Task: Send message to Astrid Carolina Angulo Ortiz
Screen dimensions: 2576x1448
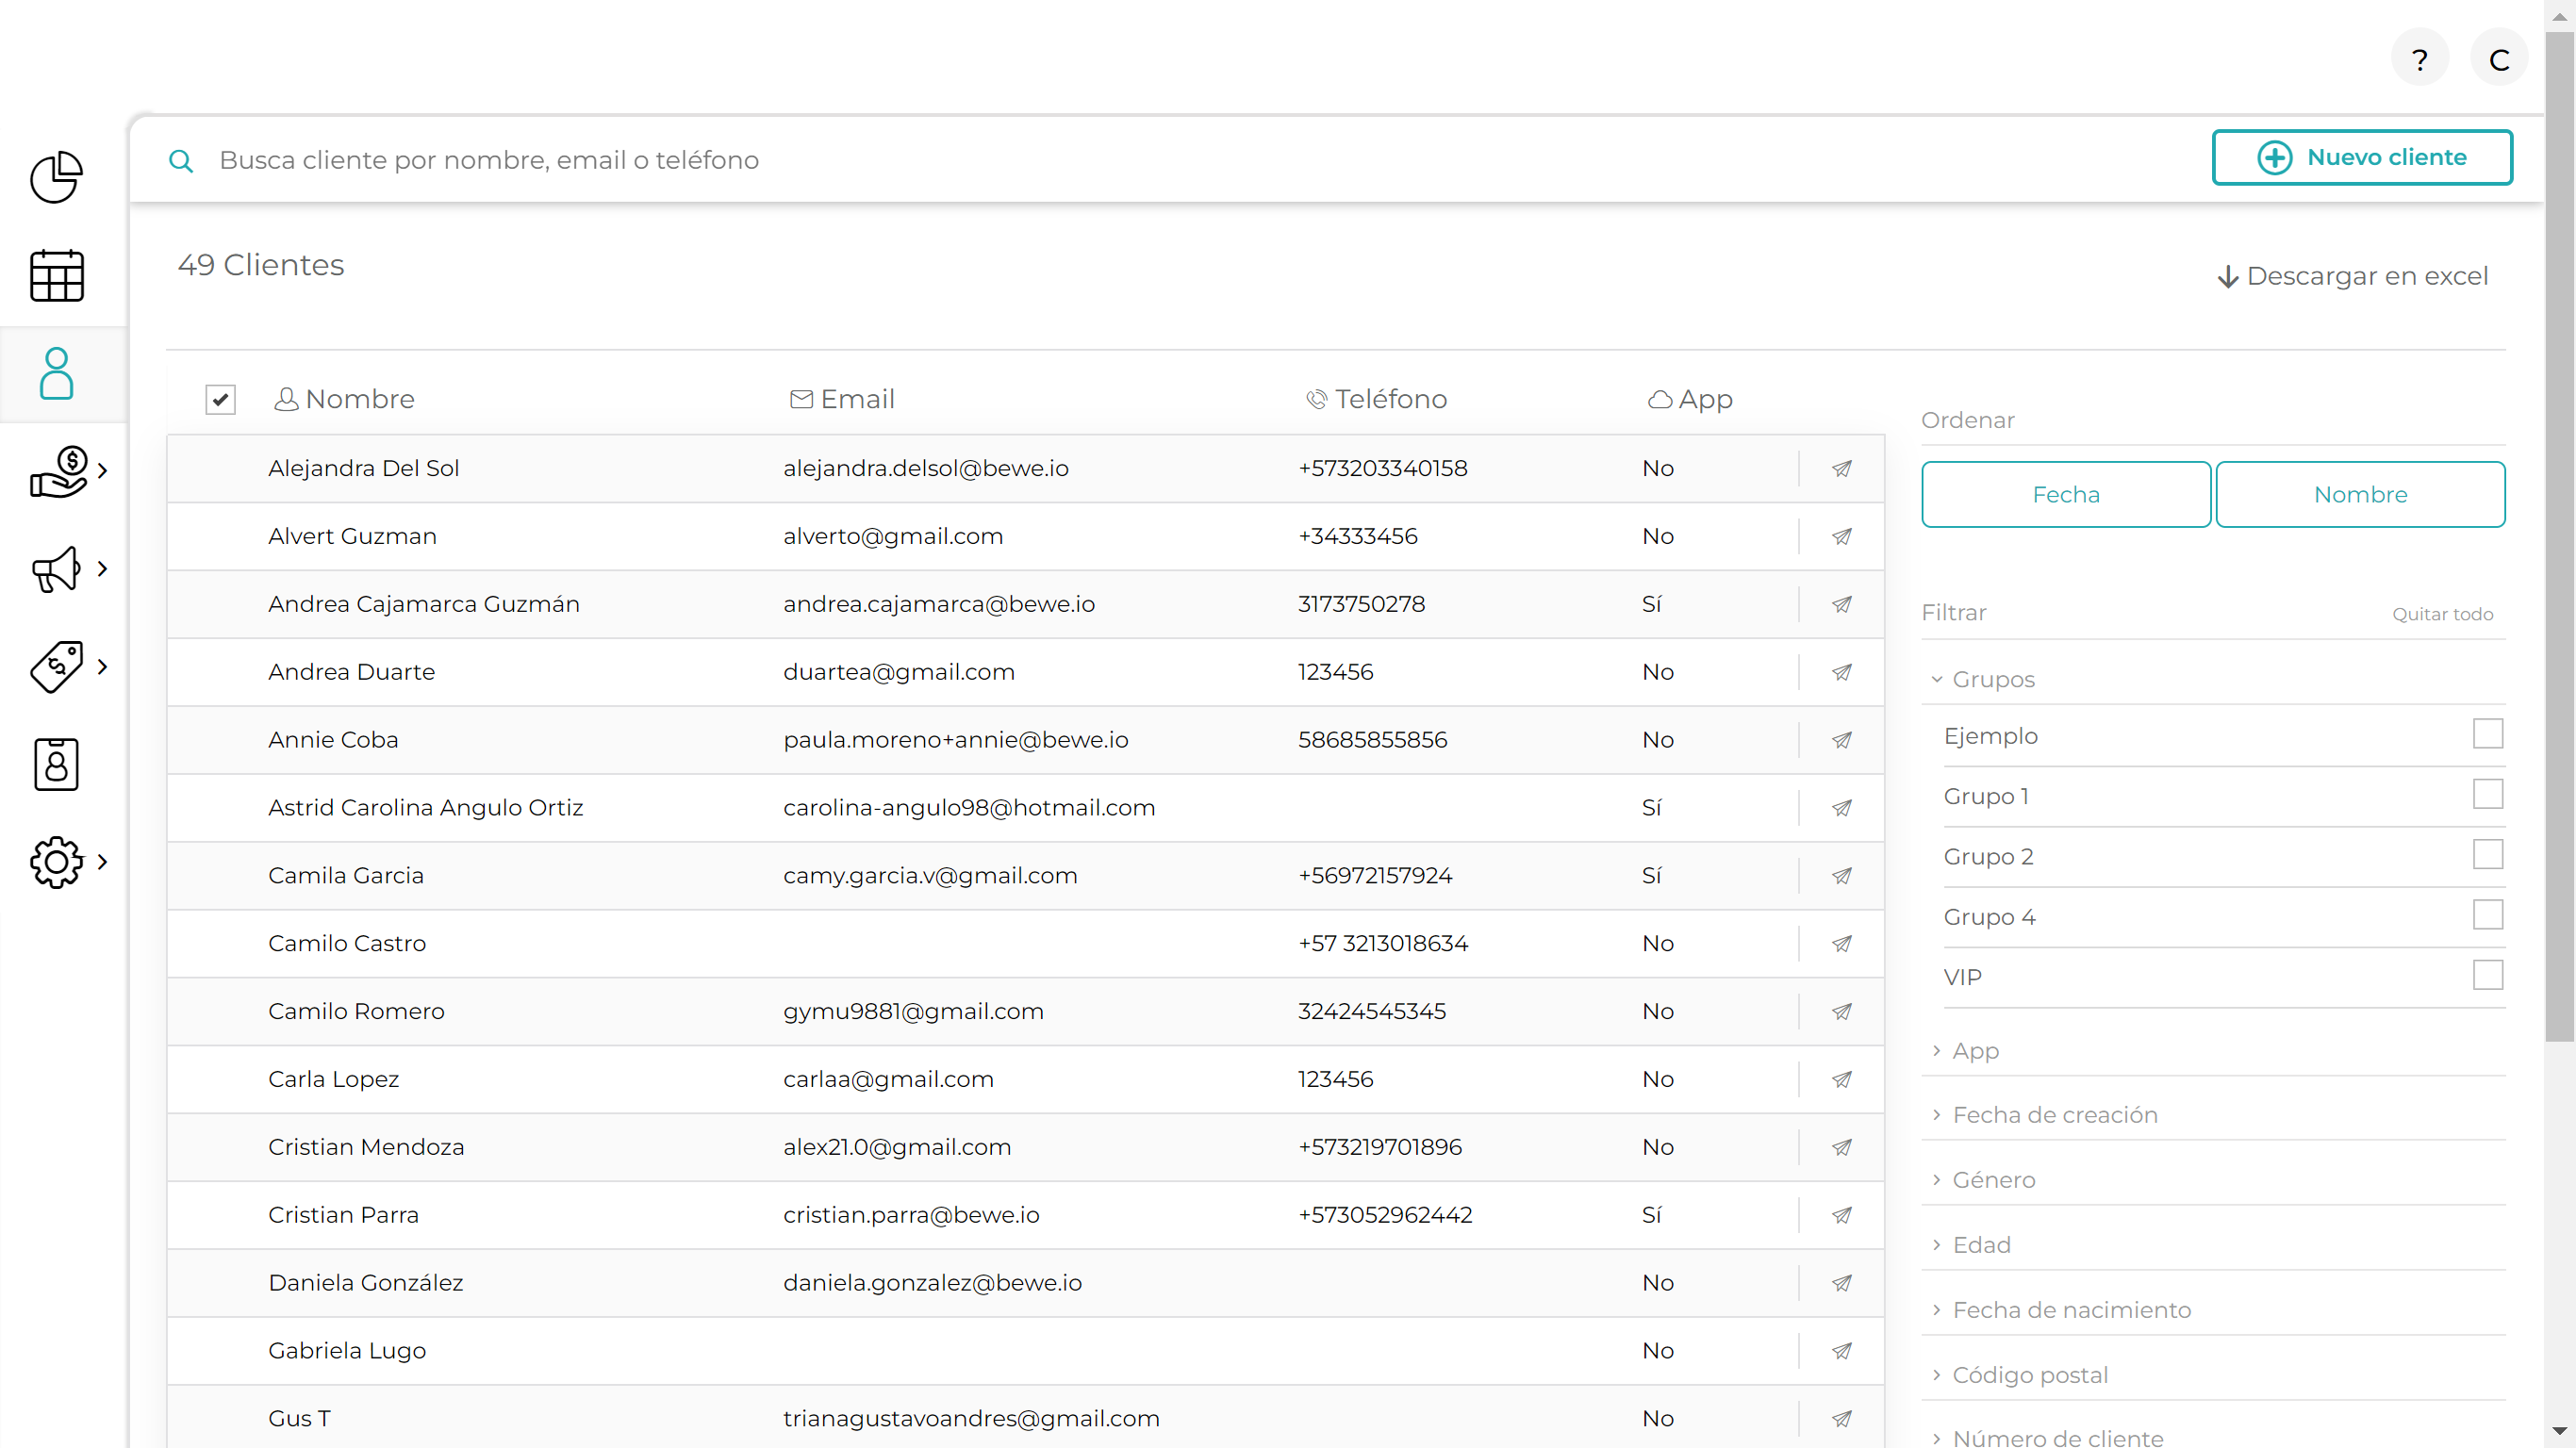Action: click(1842, 808)
